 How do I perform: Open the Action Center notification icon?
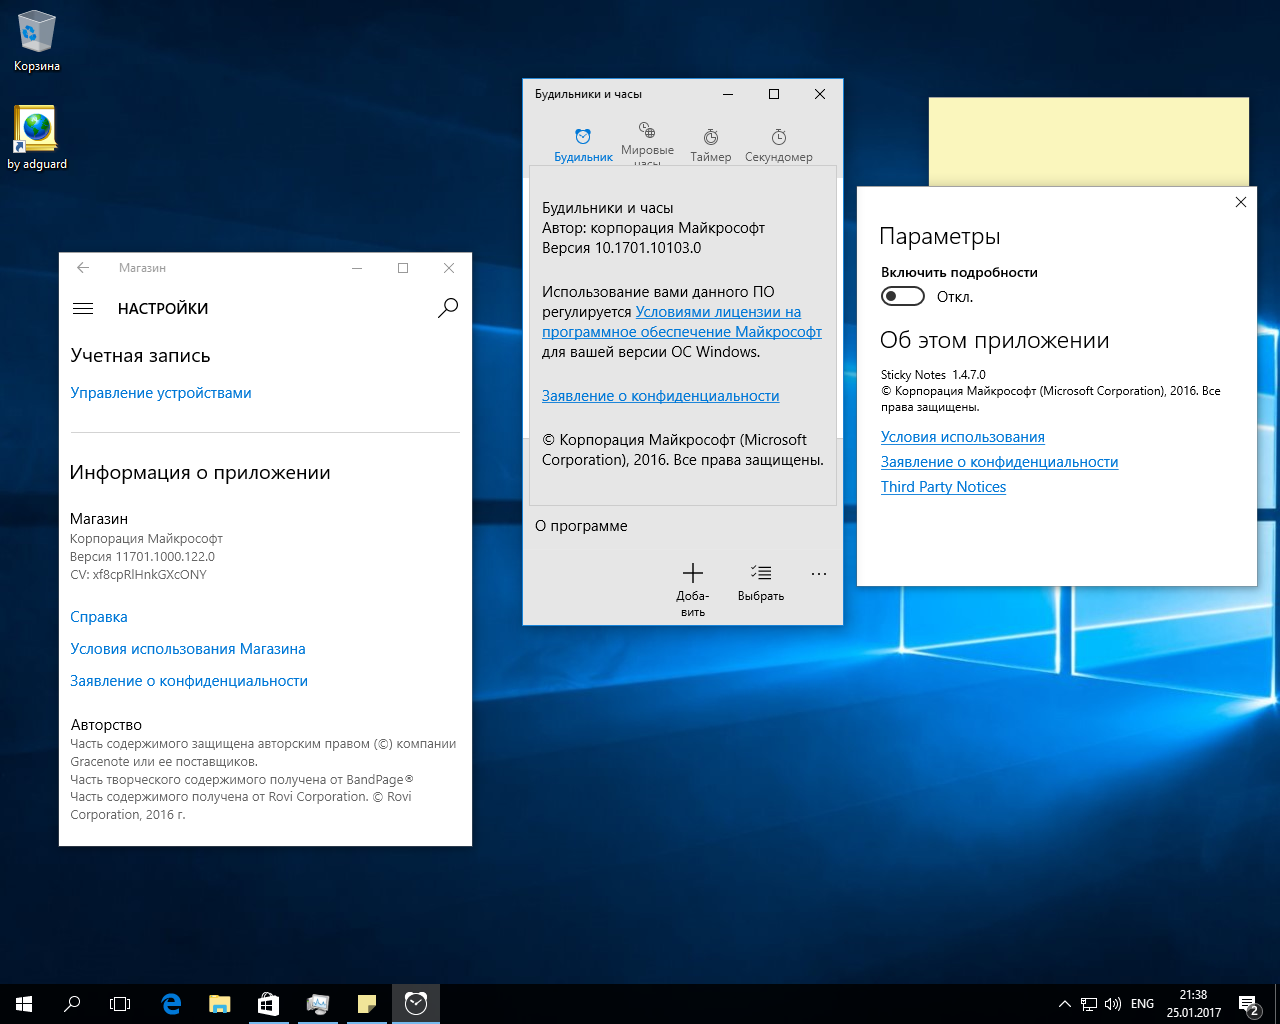click(1248, 1004)
